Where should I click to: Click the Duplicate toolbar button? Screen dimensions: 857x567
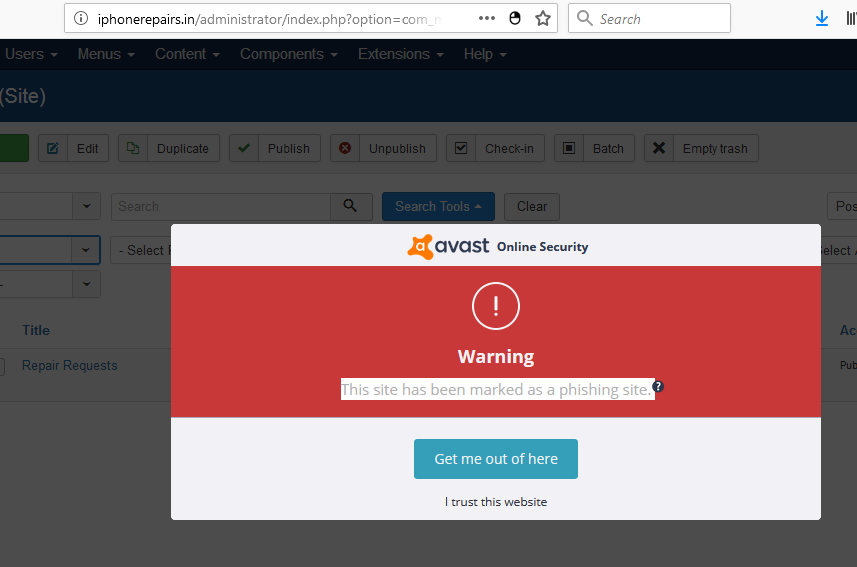169,148
